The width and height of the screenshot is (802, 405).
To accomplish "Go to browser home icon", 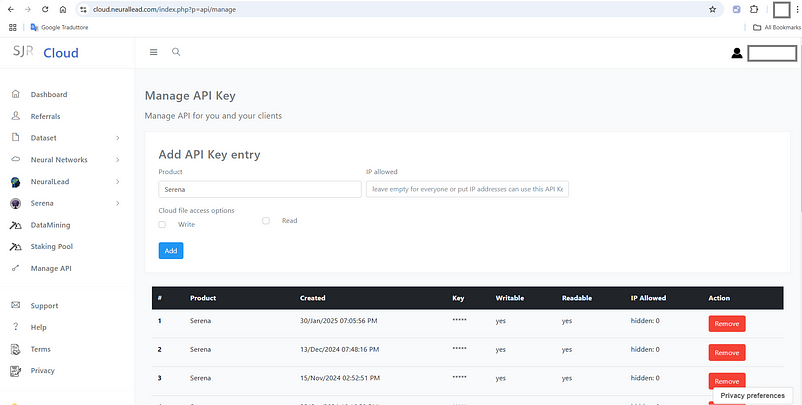I will coord(62,9).
